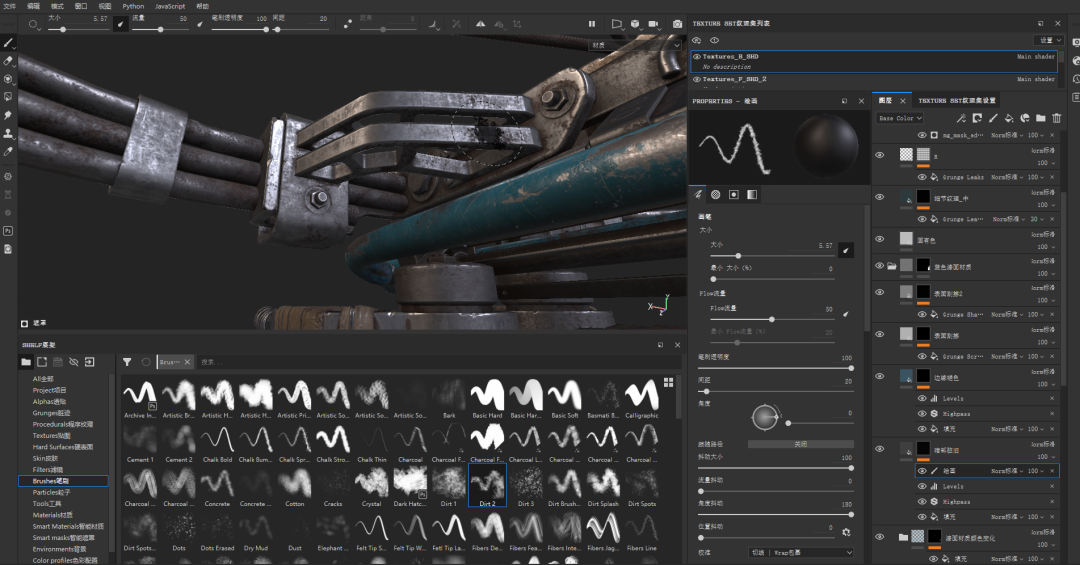Select the Clone stamp tool
Viewport: 1080px width, 565px height.
click(x=8, y=133)
